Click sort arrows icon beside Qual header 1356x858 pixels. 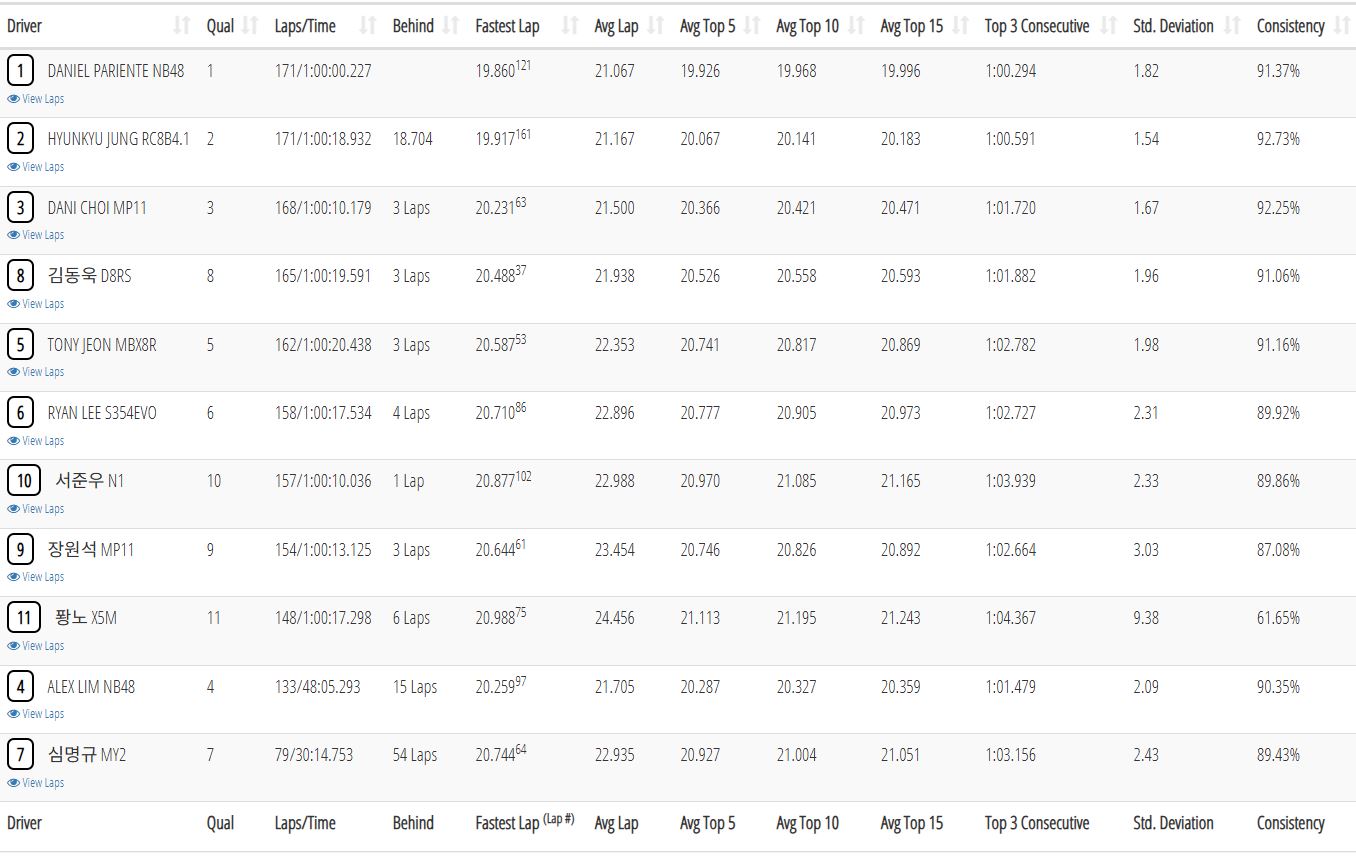[x=250, y=26]
